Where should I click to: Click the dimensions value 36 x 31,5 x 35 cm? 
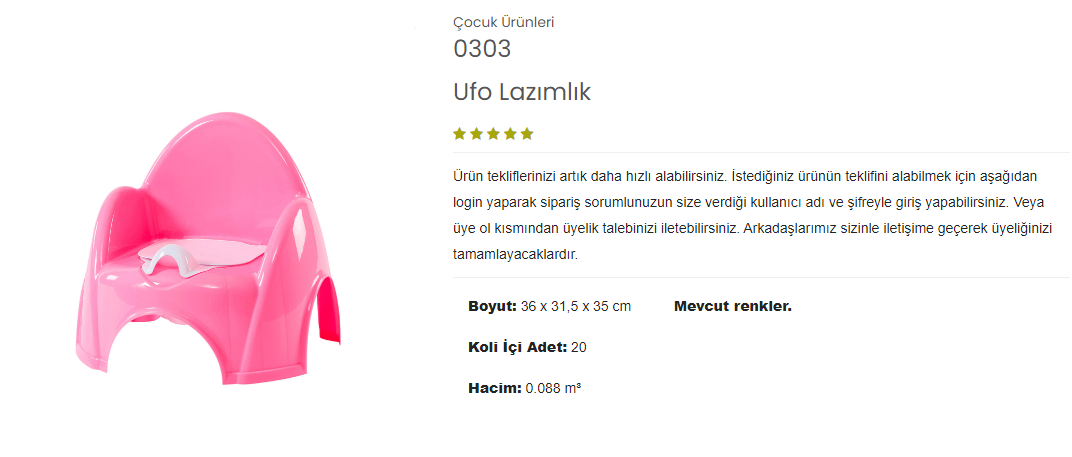coord(576,306)
